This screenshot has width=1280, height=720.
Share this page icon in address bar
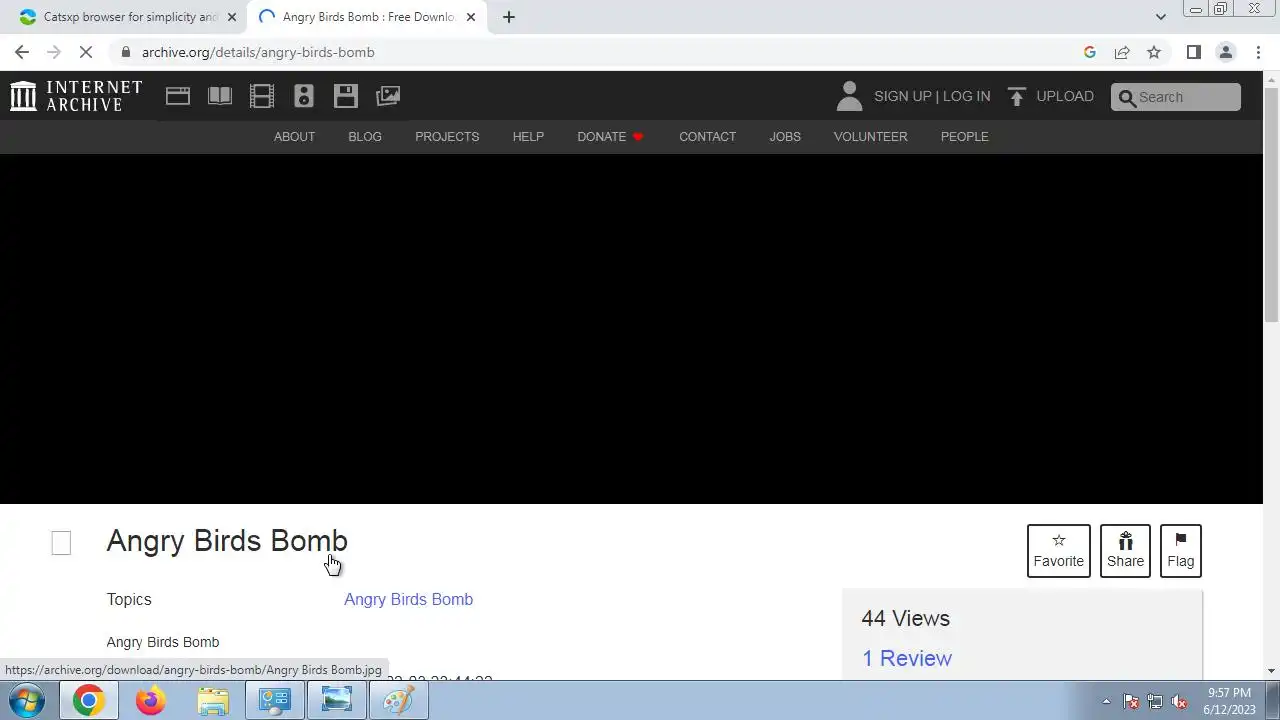1122,52
